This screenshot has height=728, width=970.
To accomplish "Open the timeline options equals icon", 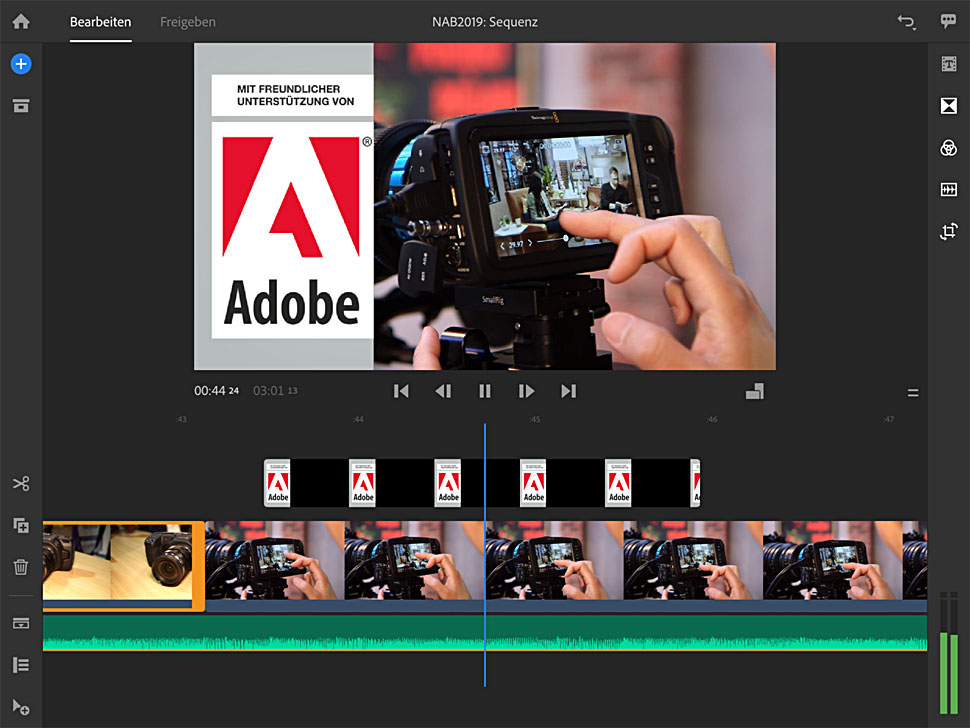I will click(x=912, y=393).
